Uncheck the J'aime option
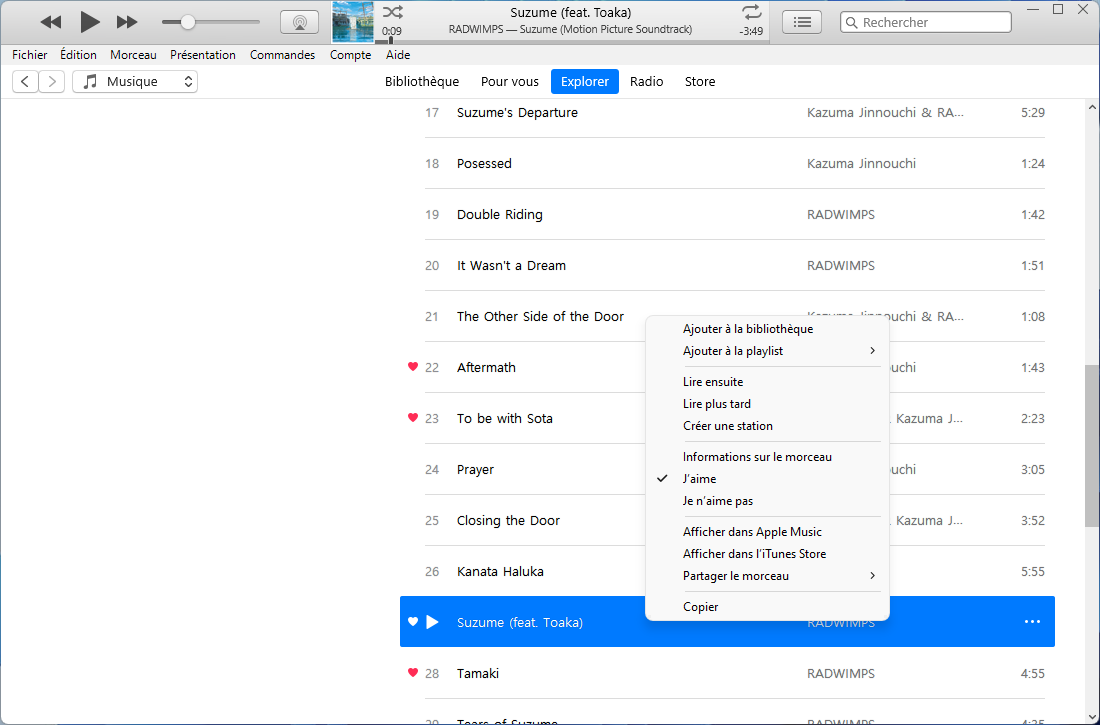The width and height of the screenshot is (1100, 725). pyautogui.click(x=767, y=479)
